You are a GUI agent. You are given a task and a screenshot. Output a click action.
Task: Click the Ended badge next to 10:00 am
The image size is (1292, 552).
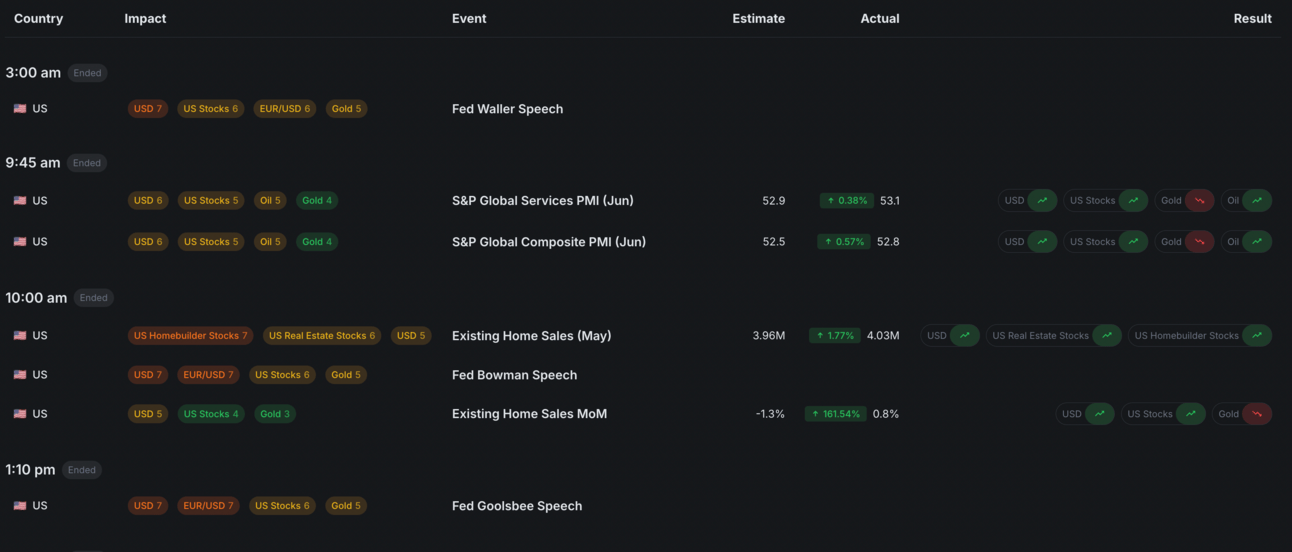click(93, 298)
